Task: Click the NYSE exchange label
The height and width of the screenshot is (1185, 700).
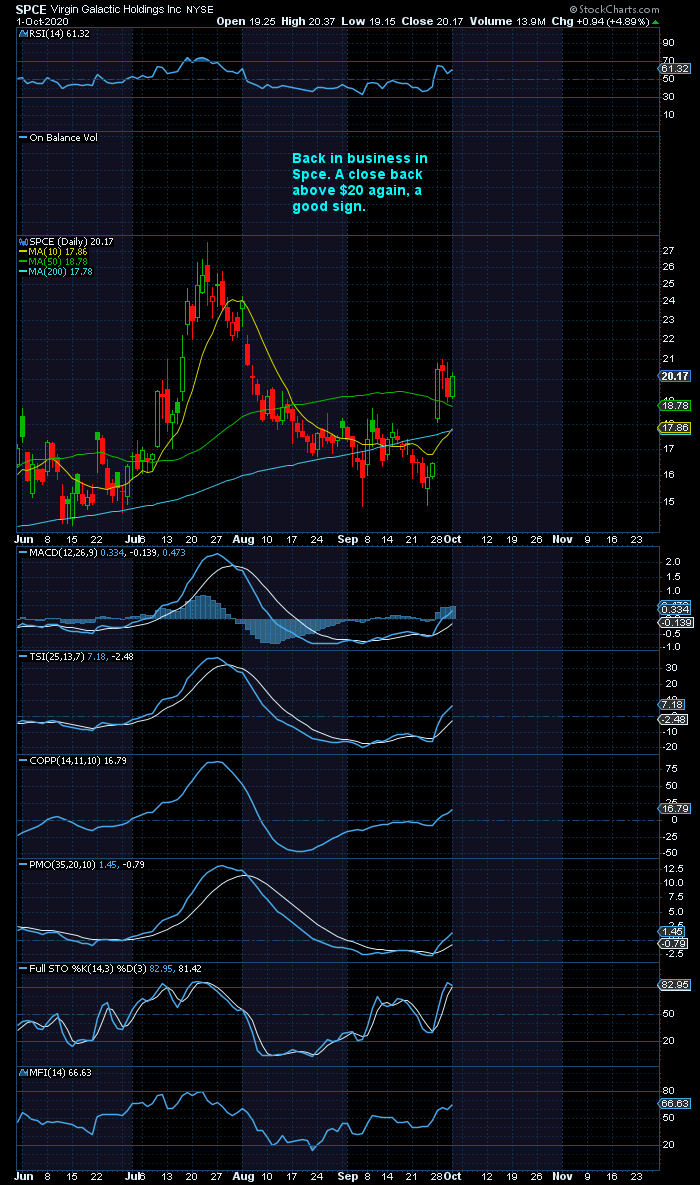Action: click(200, 11)
